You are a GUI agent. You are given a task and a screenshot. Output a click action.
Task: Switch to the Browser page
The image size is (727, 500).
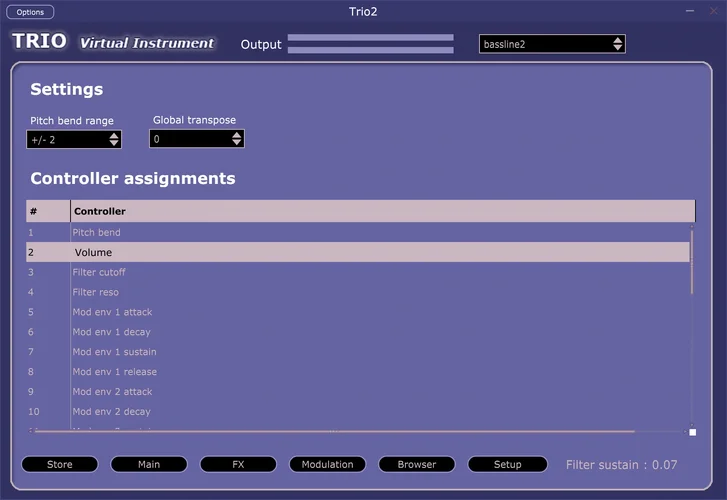417,464
